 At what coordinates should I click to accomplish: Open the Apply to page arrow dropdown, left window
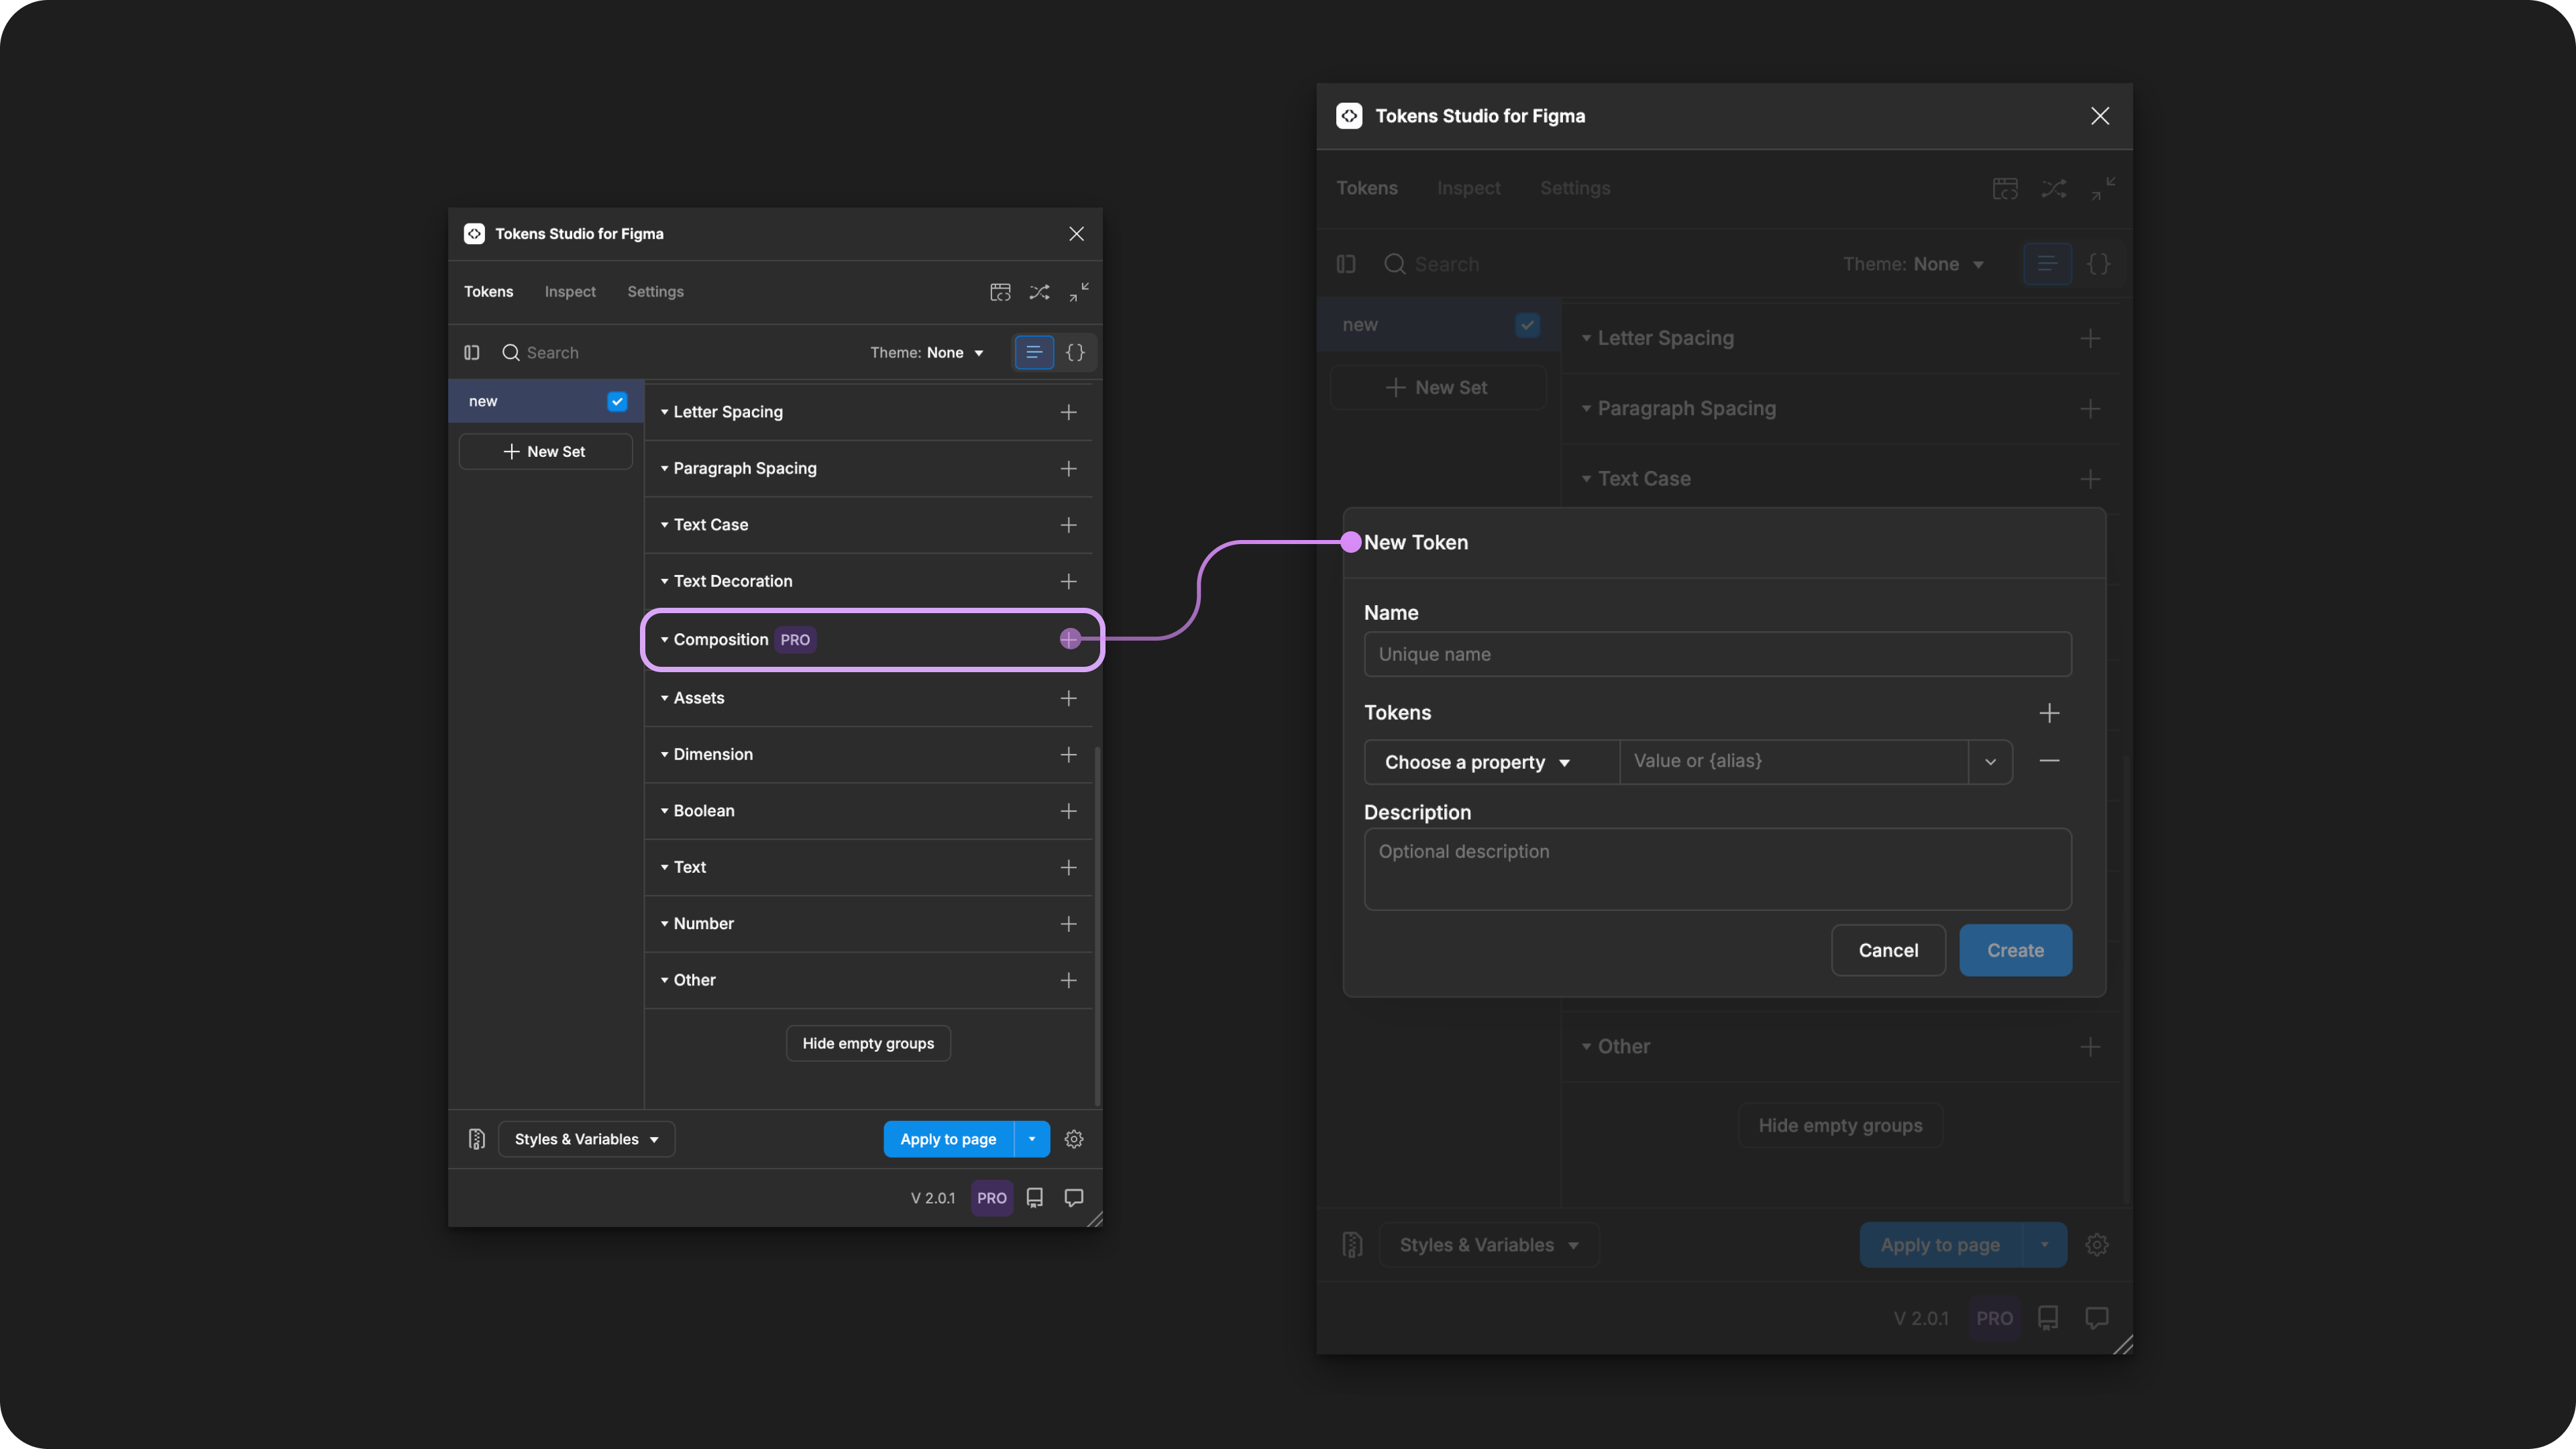click(x=1032, y=1139)
